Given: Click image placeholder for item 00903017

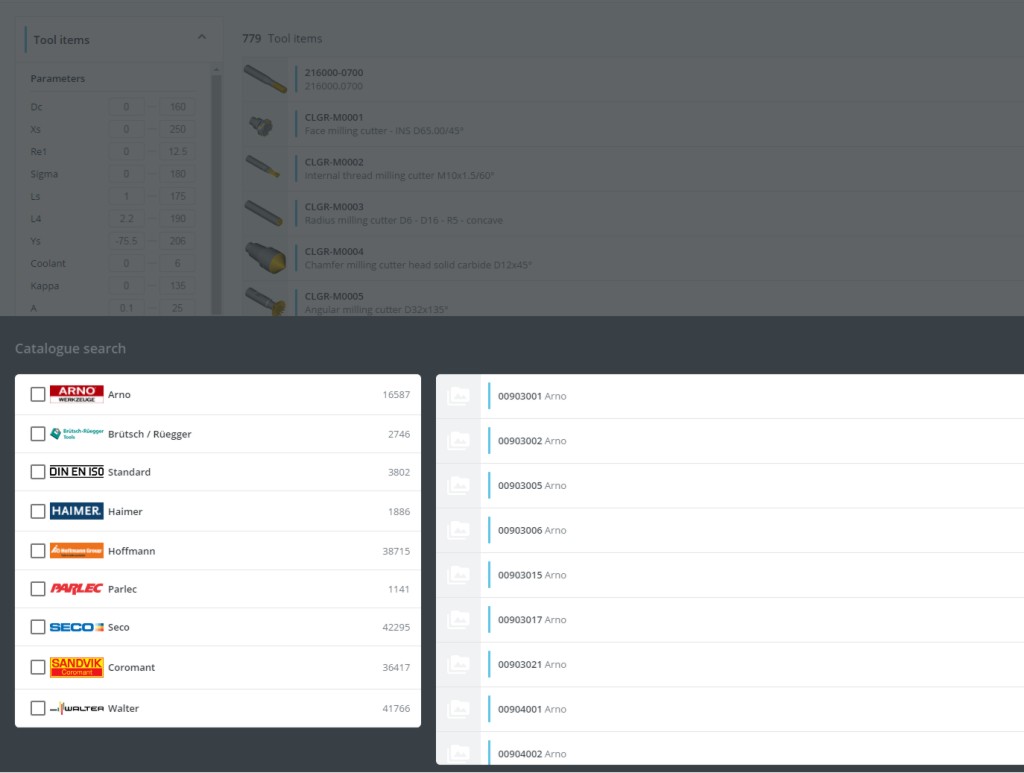Looking at the screenshot, I should (458, 620).
